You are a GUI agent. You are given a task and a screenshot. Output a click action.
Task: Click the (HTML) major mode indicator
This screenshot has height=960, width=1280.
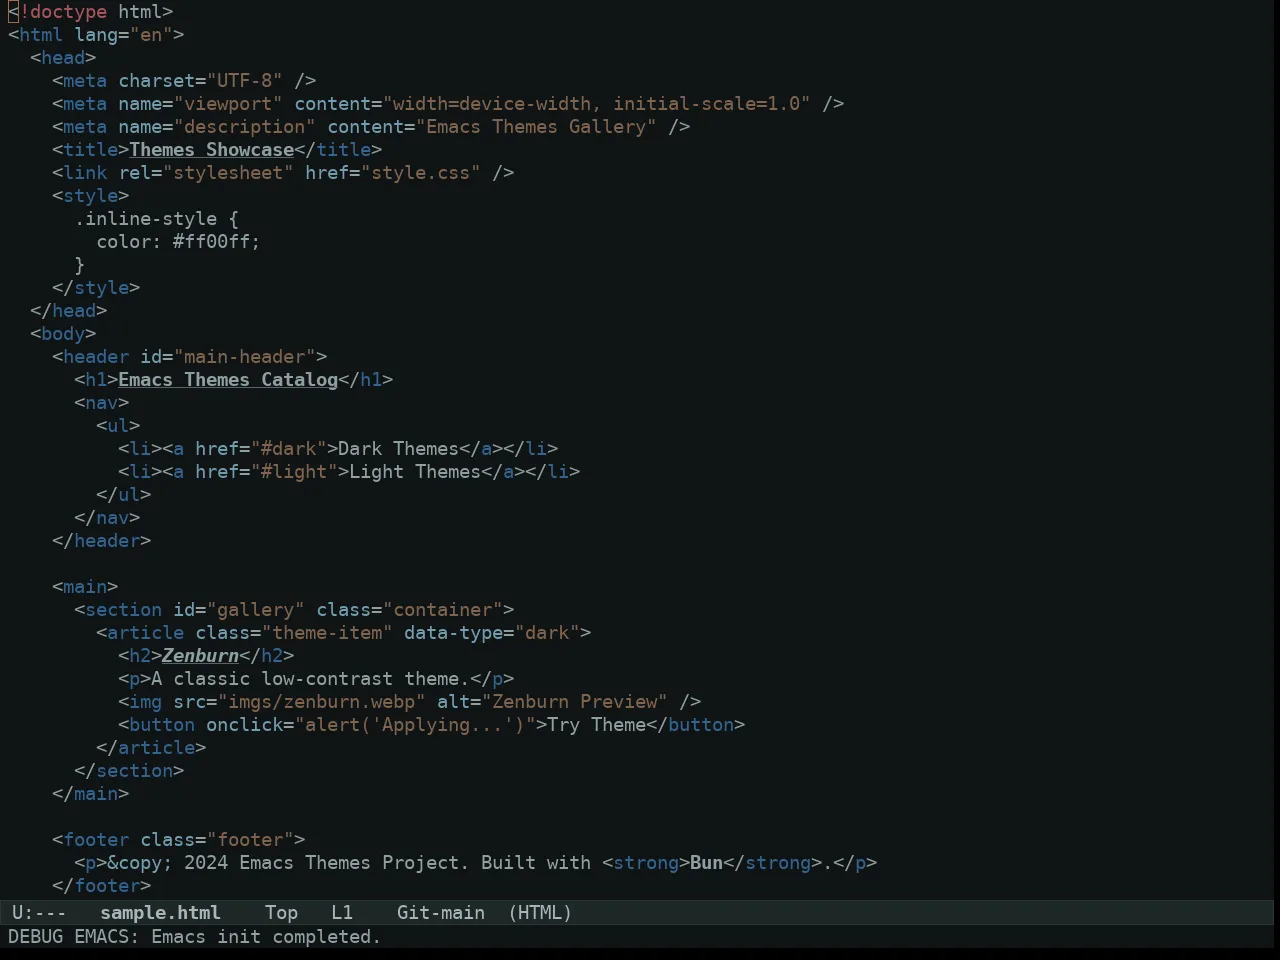[540, 913]
